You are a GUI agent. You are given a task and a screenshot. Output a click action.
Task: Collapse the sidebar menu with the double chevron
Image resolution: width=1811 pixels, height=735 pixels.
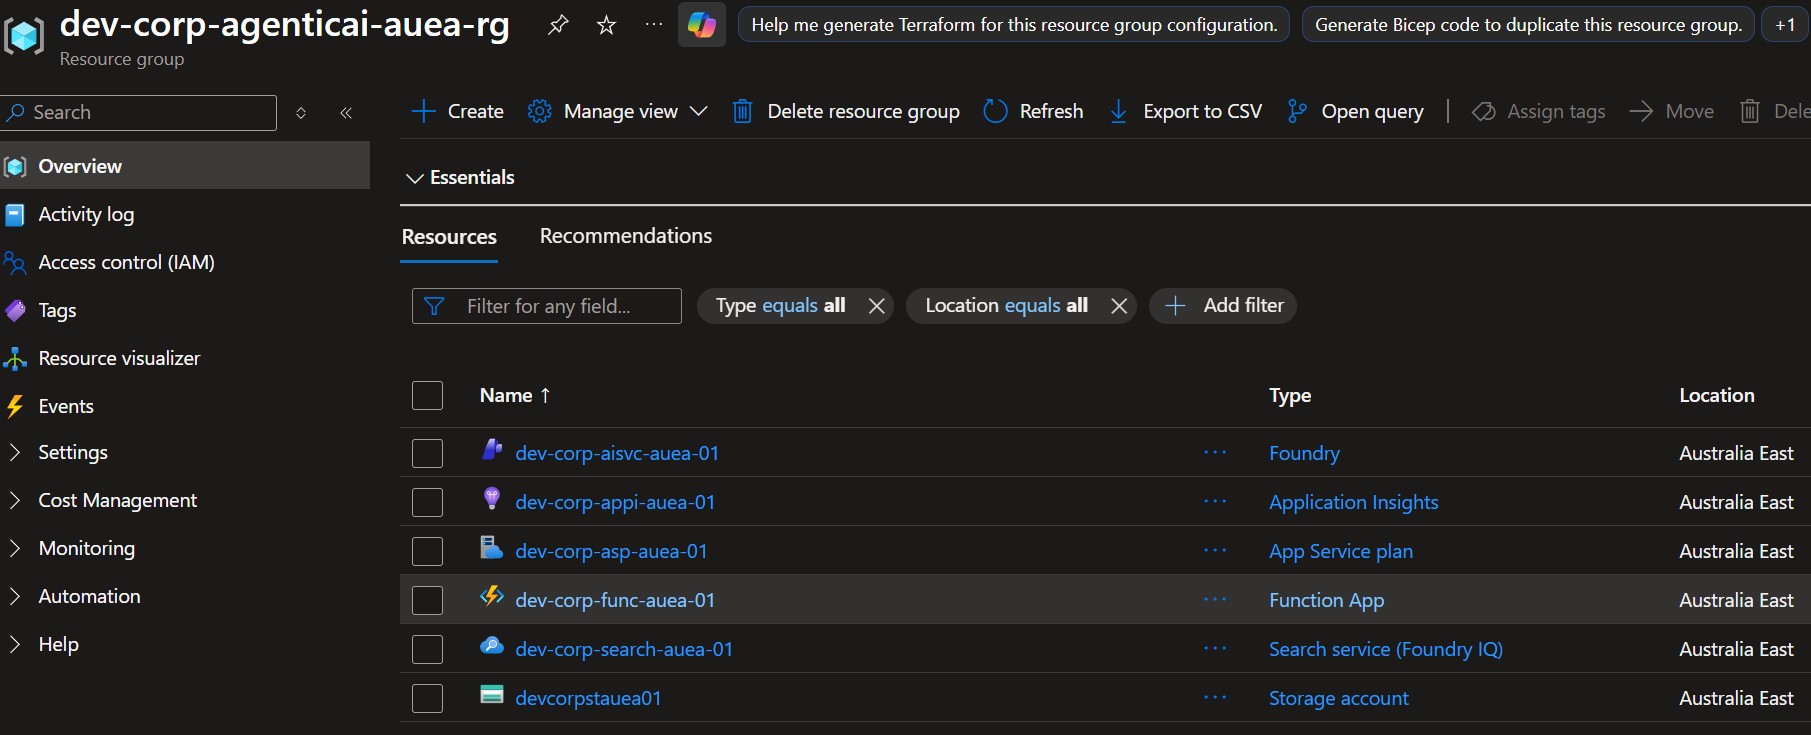(346, 113)
